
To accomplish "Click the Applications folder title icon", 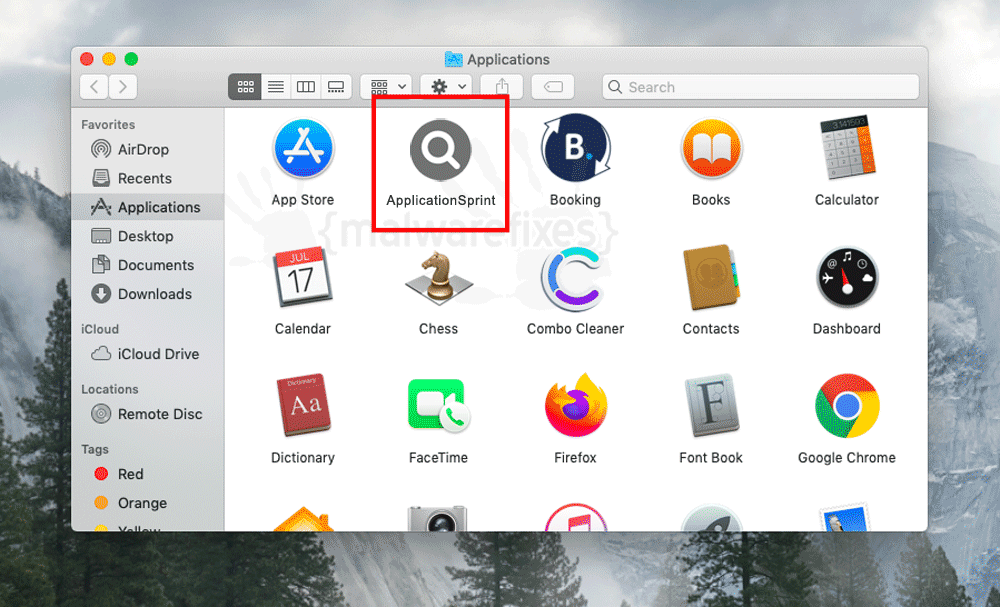I will 453,59.
